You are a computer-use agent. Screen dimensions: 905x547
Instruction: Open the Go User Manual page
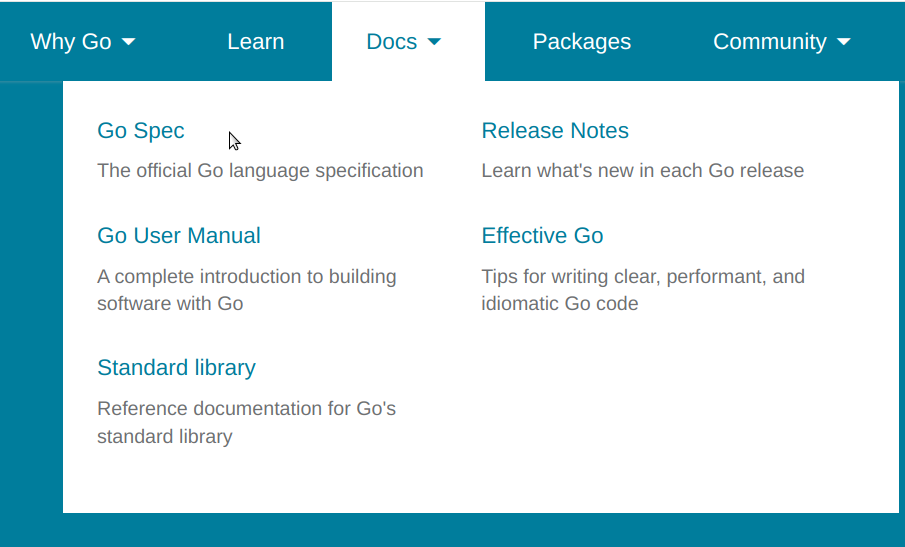point(179,235)
